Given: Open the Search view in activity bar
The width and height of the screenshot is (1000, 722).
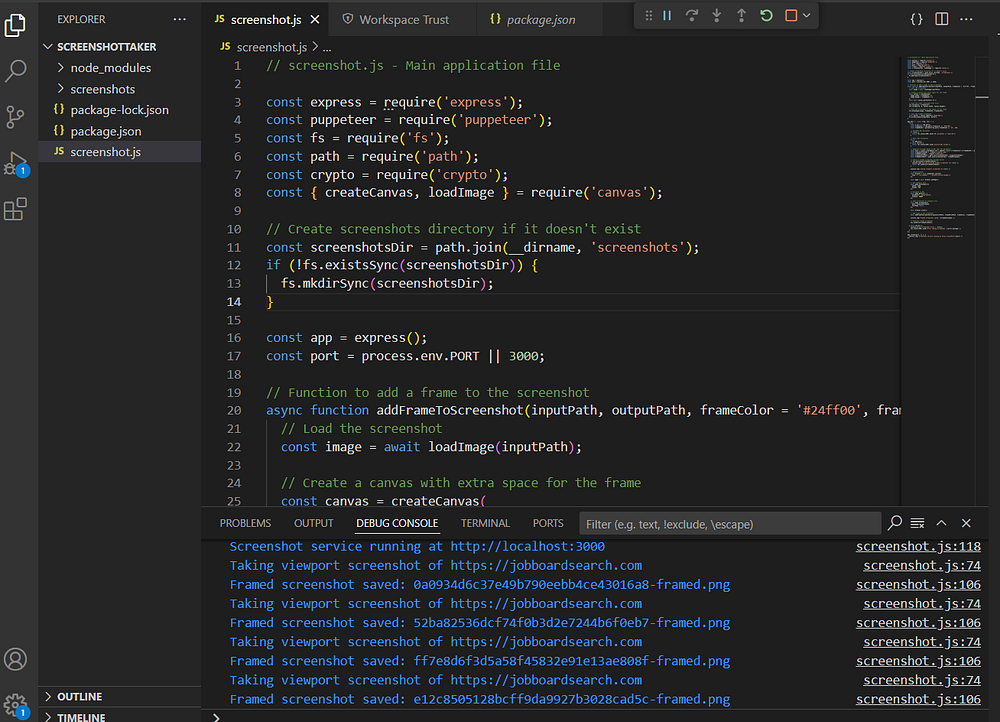Looking at the screenshot, I should click(x=16, y=71).
